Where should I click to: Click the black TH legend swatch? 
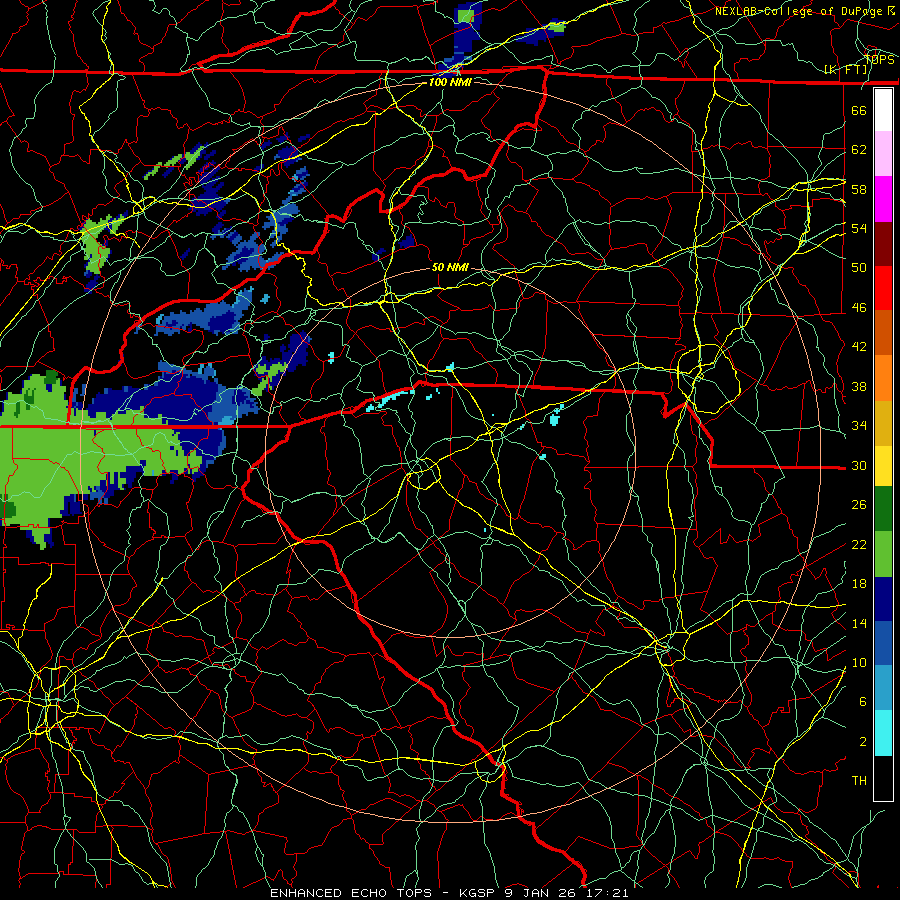tap(883, 778)
